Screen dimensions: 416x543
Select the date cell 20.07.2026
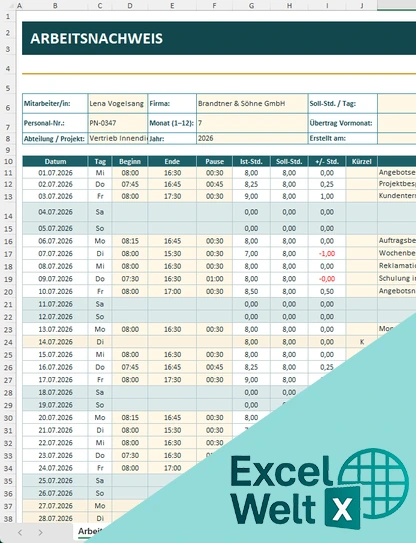point(55,417)
